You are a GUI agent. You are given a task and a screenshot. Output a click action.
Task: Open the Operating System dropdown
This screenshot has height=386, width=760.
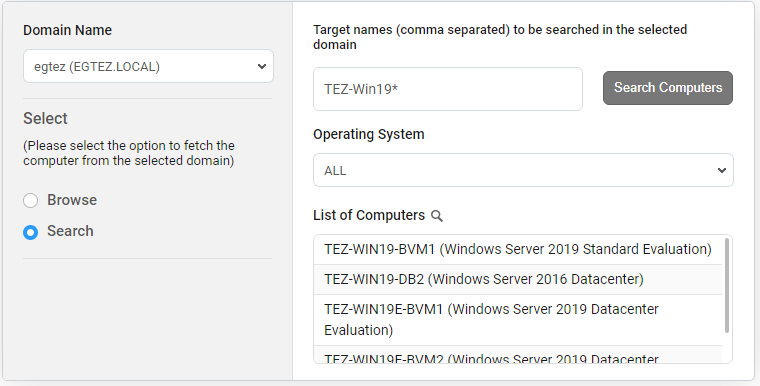pyautogui.click(x=523, y=170)
